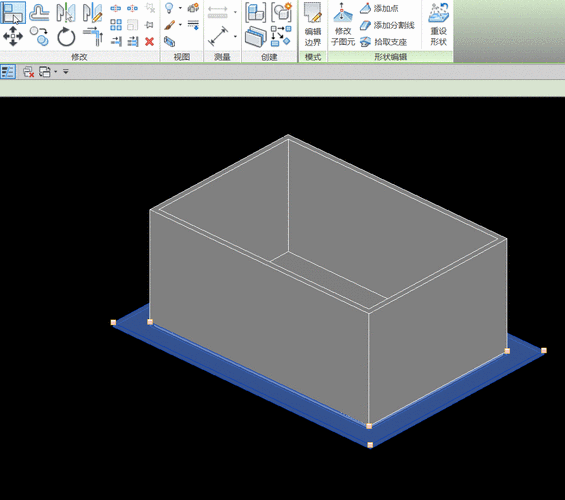Click the red X Delete icon
Screen dimensions: 565x500
coord(150,41)
